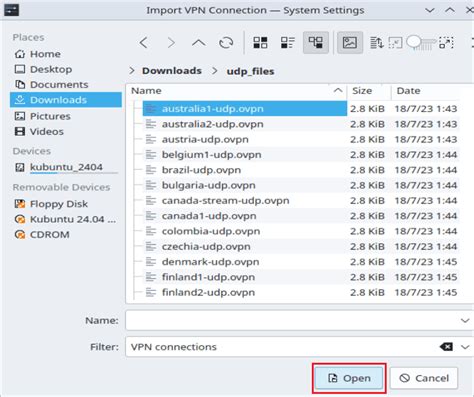
Task: Click Open to import selected VPN
Action: (x=349, y=378)
